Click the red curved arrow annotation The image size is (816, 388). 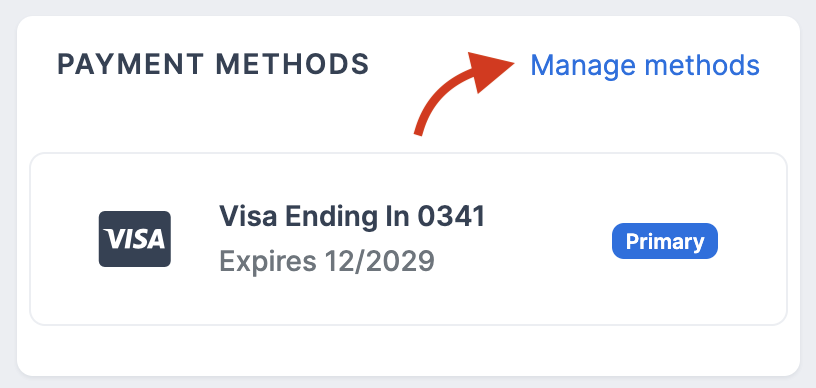(x=464, y=94)
